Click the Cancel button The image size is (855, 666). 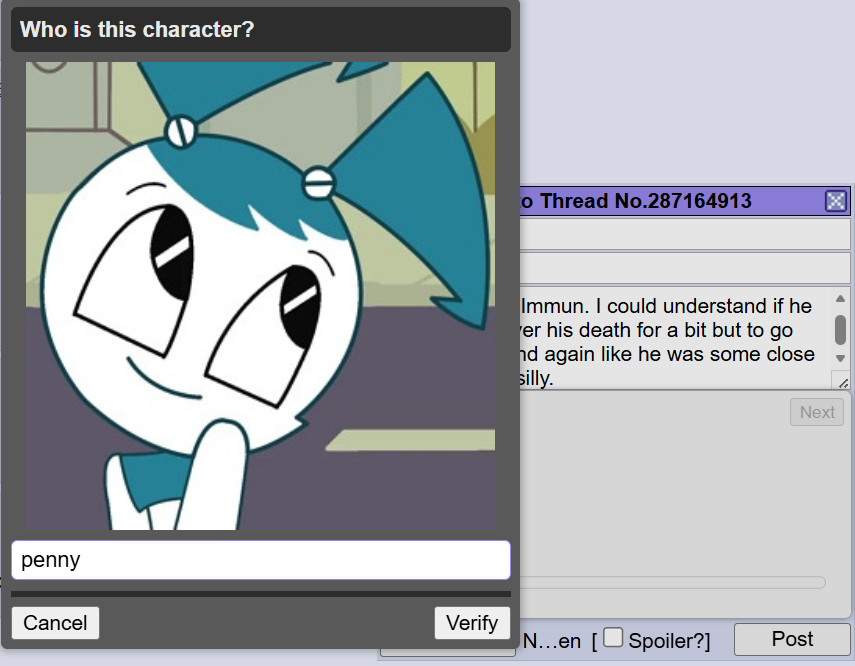(55, 622)
